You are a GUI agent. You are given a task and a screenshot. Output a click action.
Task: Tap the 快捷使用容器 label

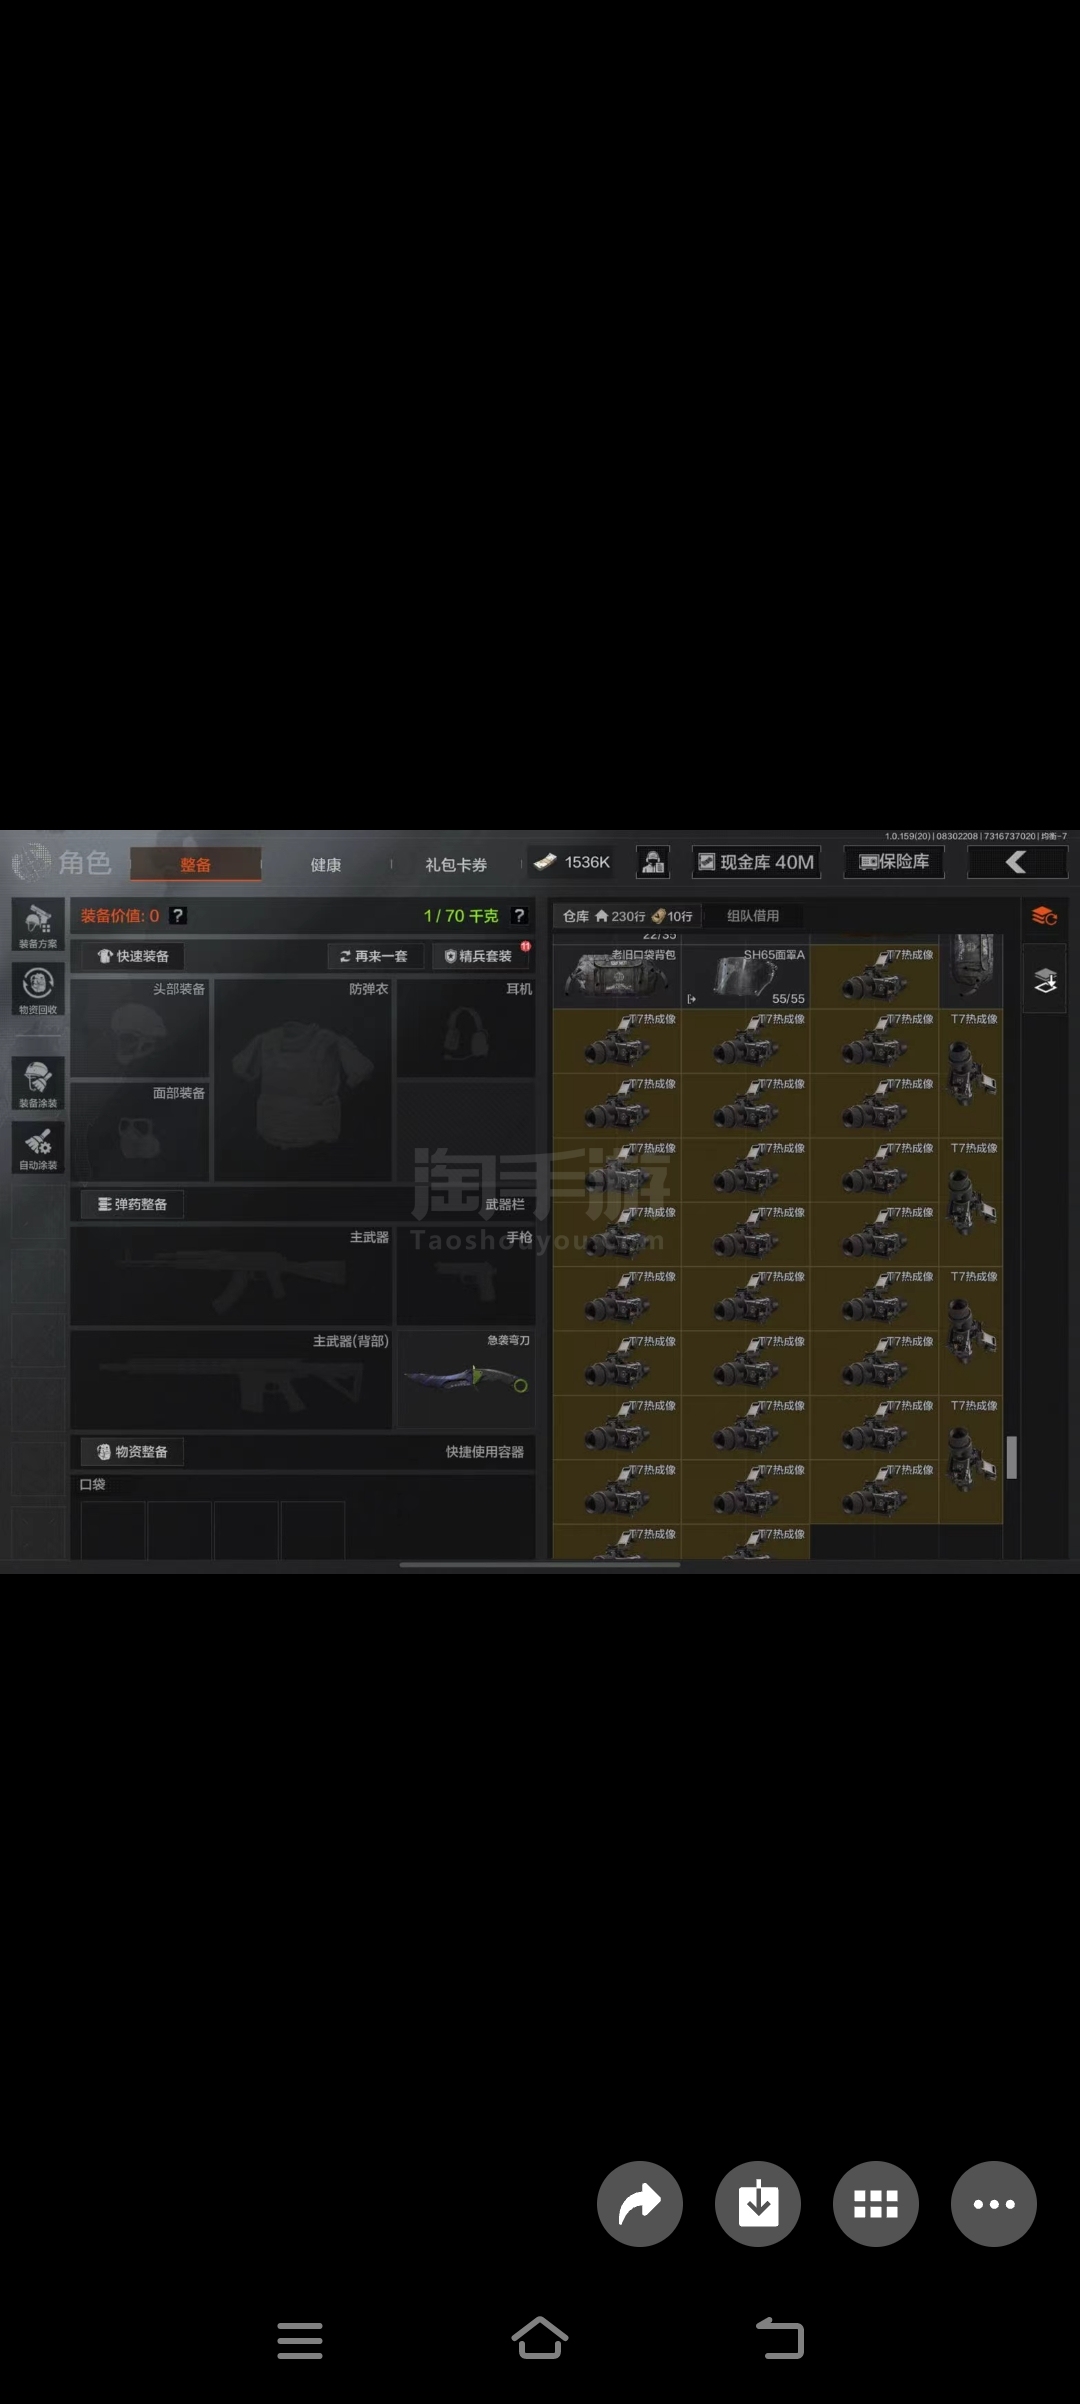point(485,1451)
